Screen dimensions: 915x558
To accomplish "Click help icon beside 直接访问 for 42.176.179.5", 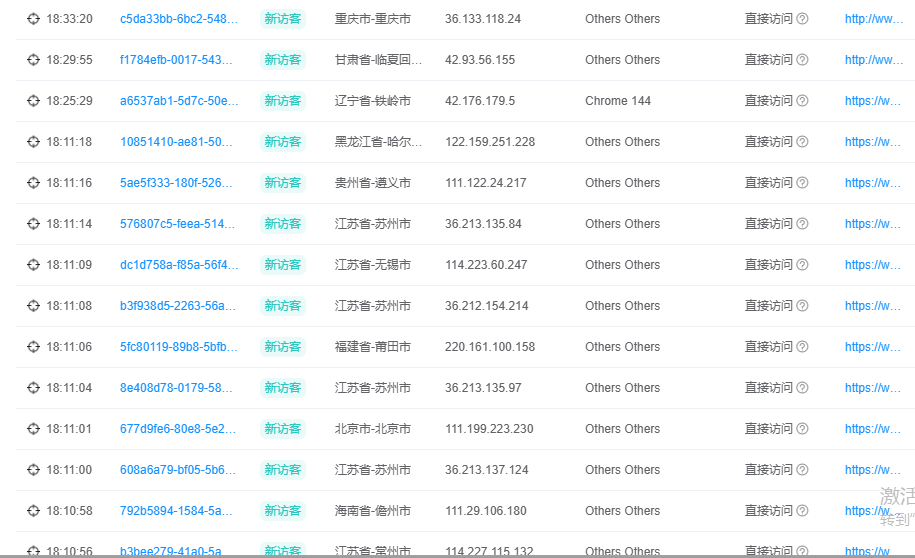I will pyautogui.click(x=802, y=100).
